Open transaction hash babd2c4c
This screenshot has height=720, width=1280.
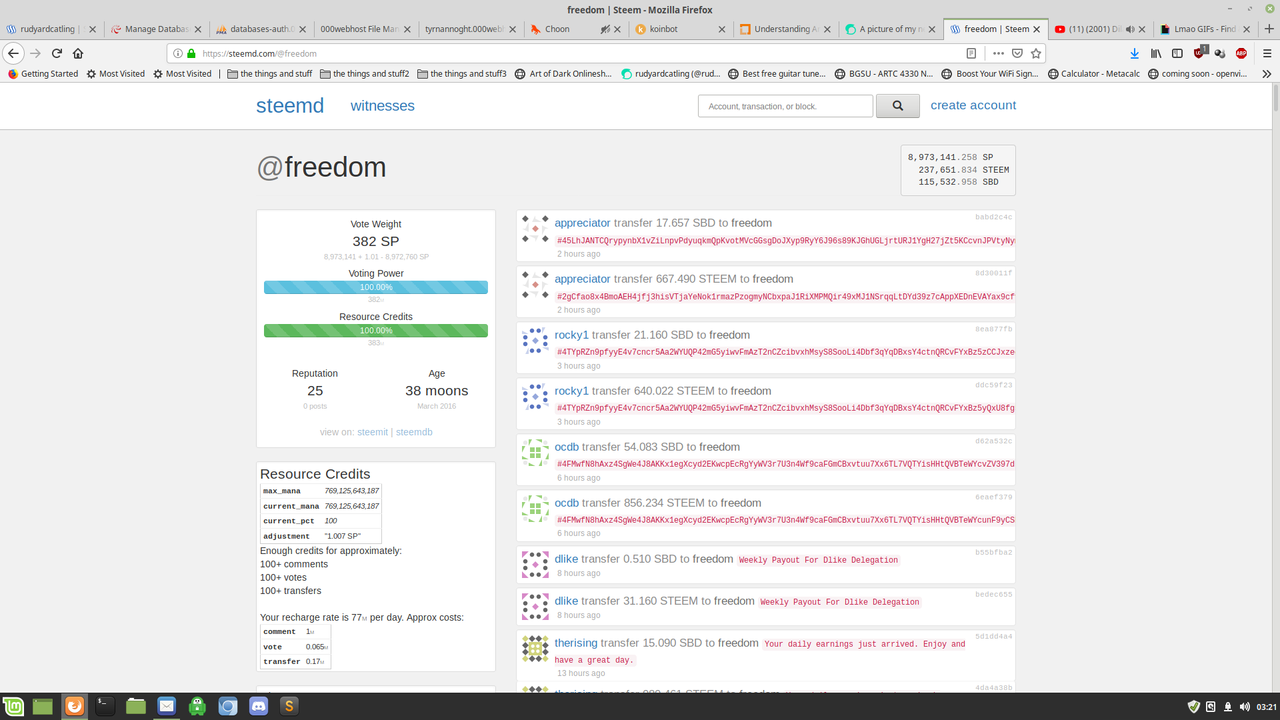point(994,217)
